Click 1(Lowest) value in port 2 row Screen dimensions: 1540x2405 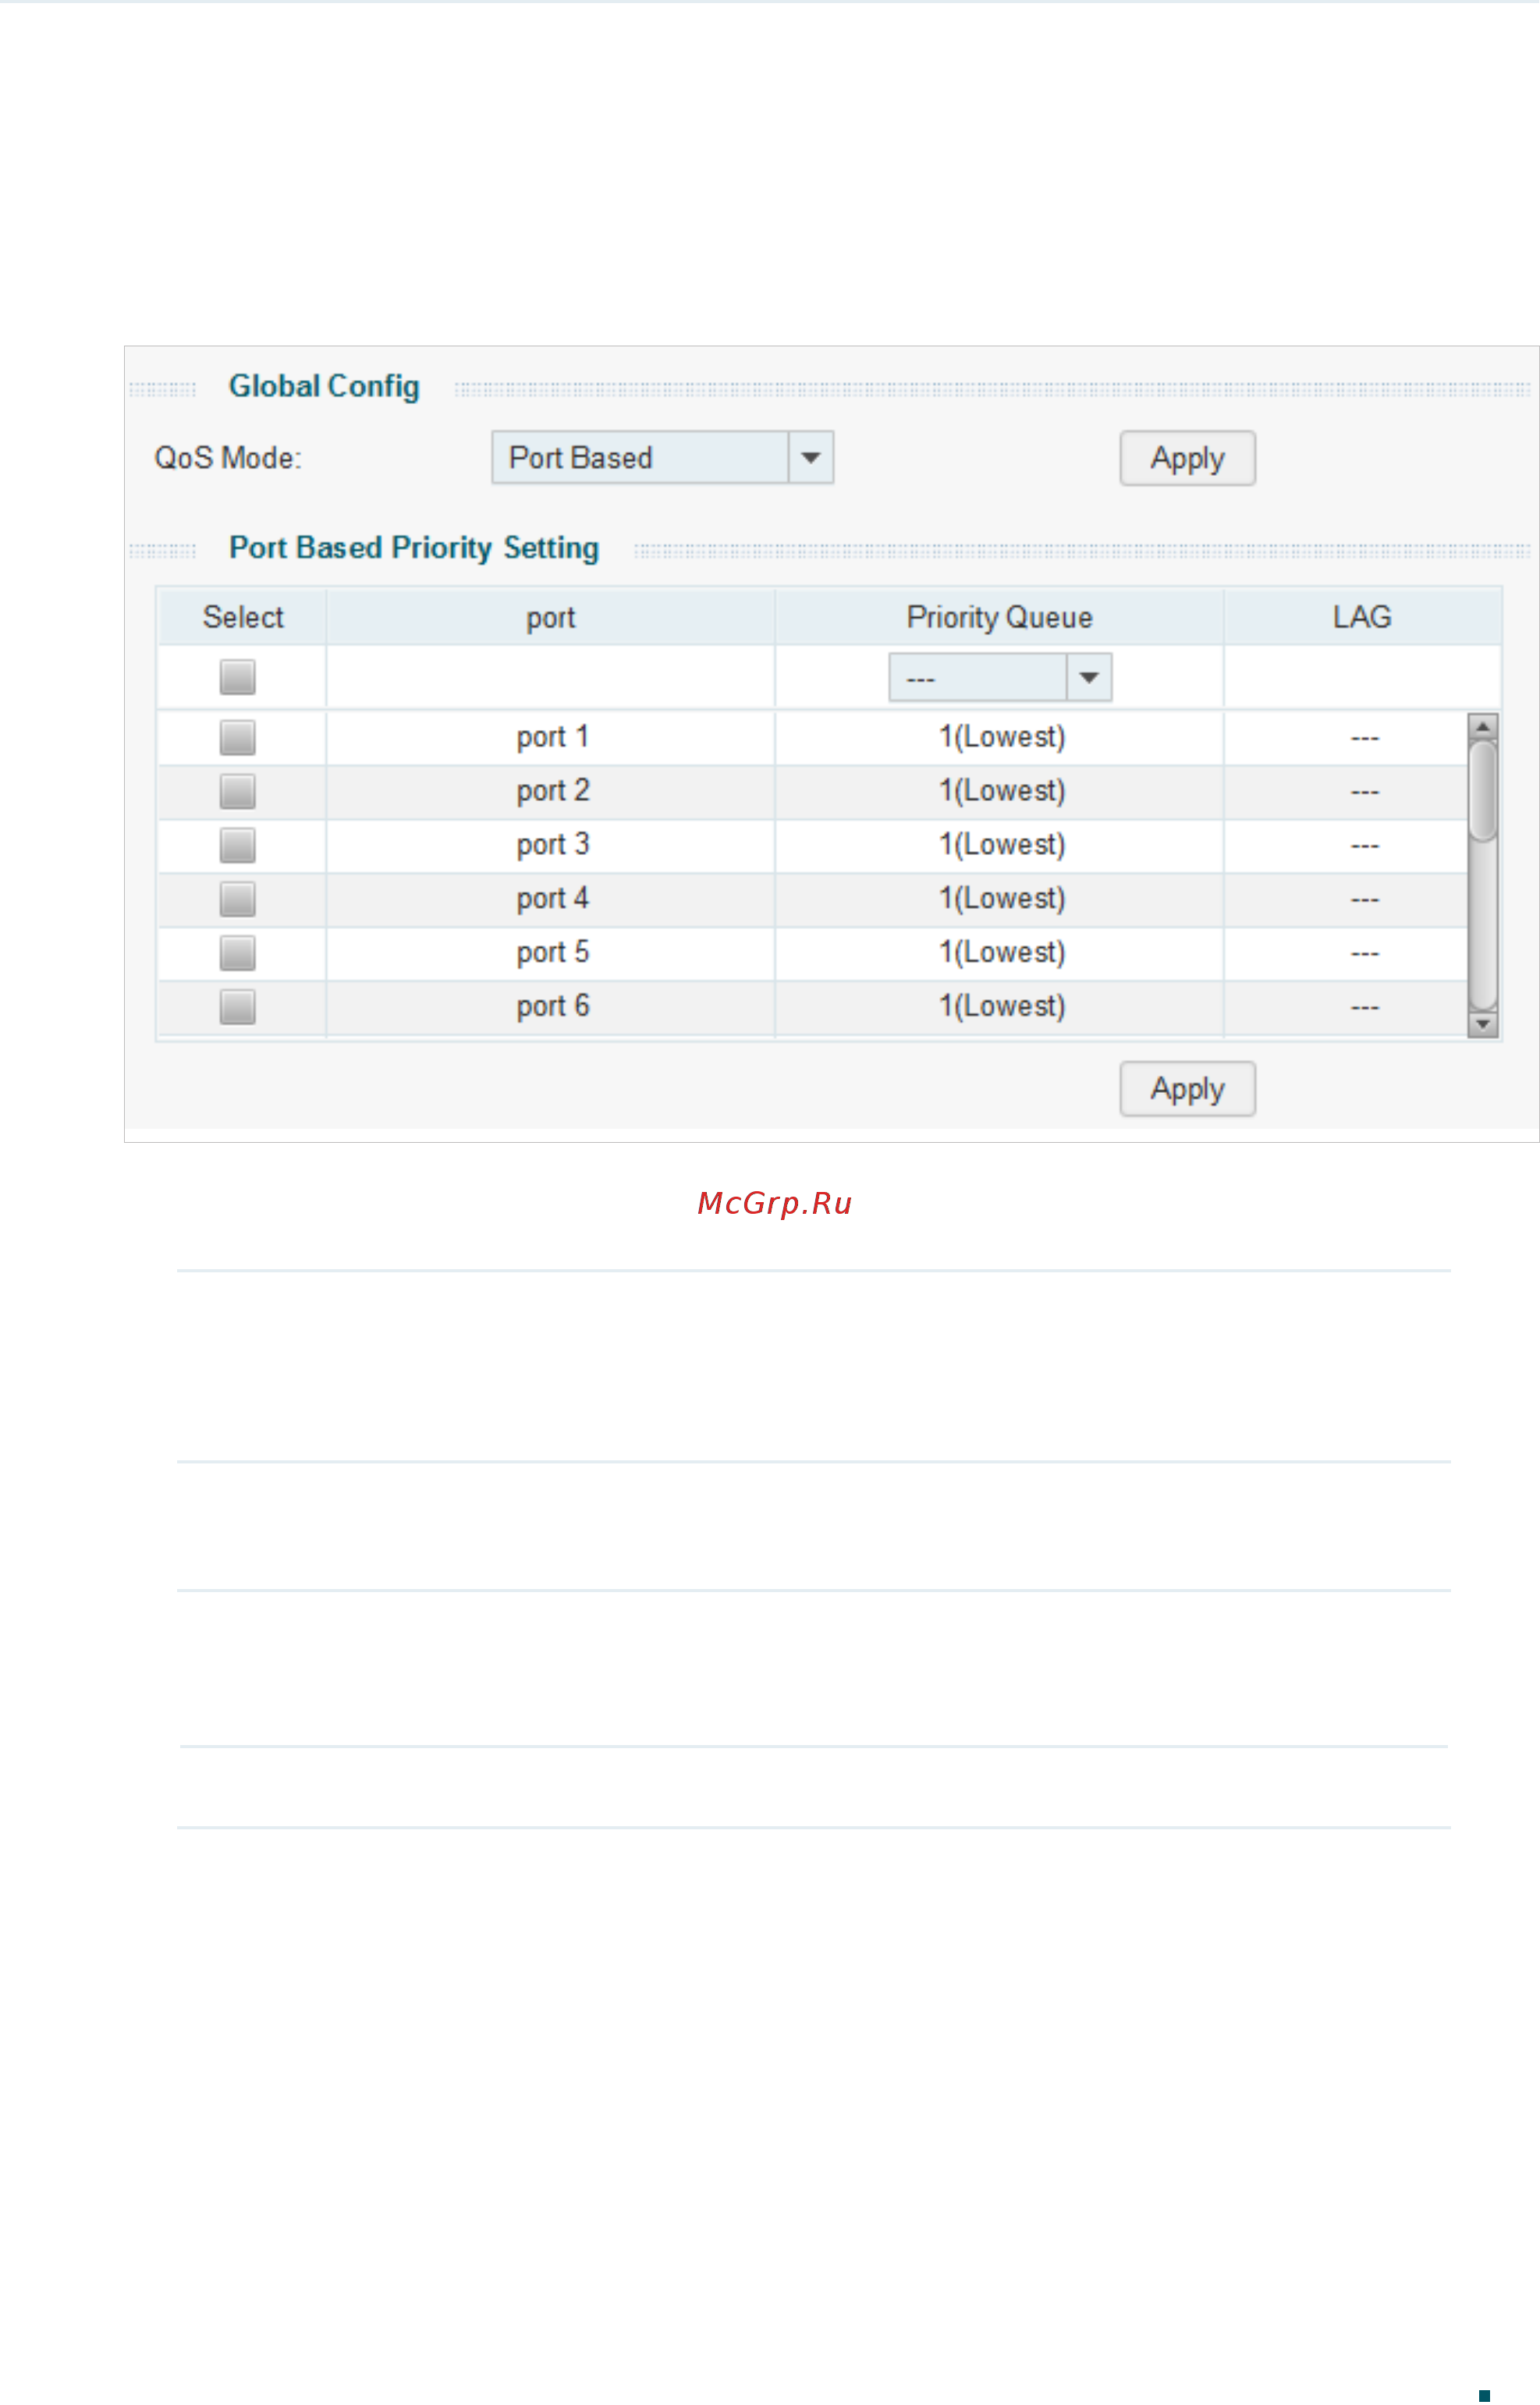point(1002,791)
